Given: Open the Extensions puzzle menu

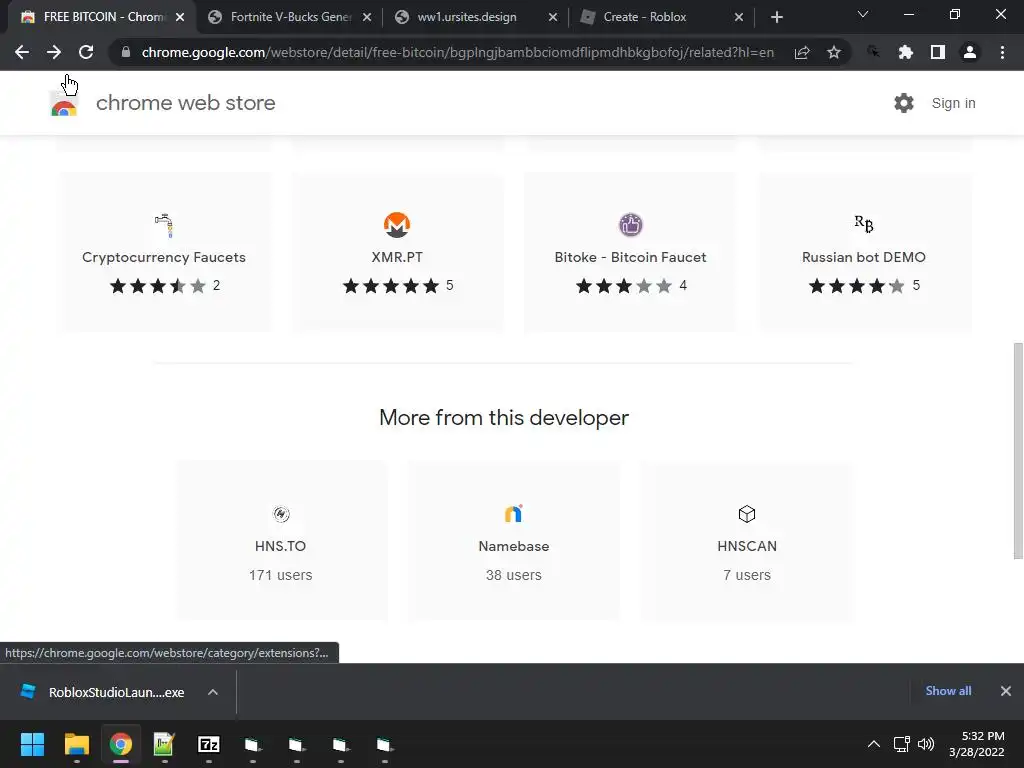Looking at the screenshot, I should (x=905, y=52).
